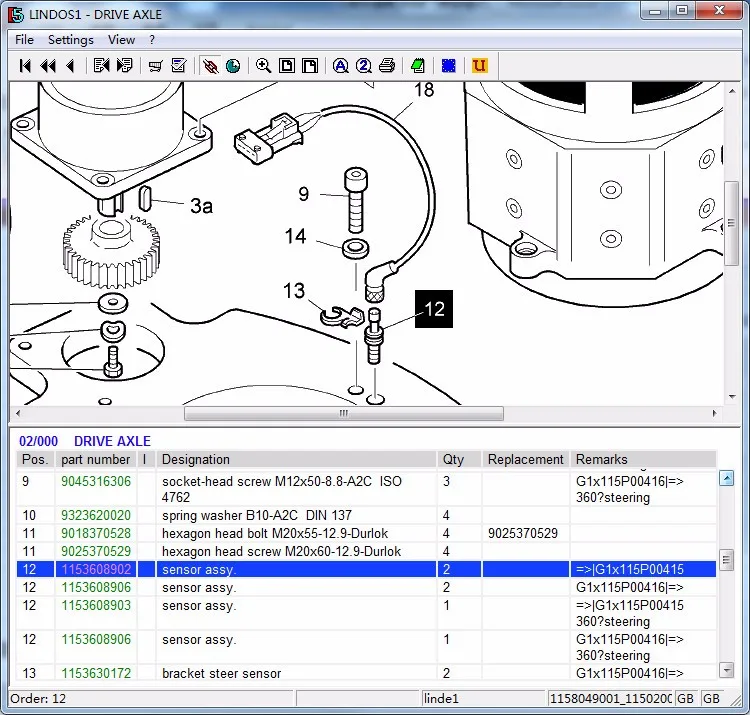Select part number 1153630172
This screenshot has width=750, height=715.
point(96,673)
